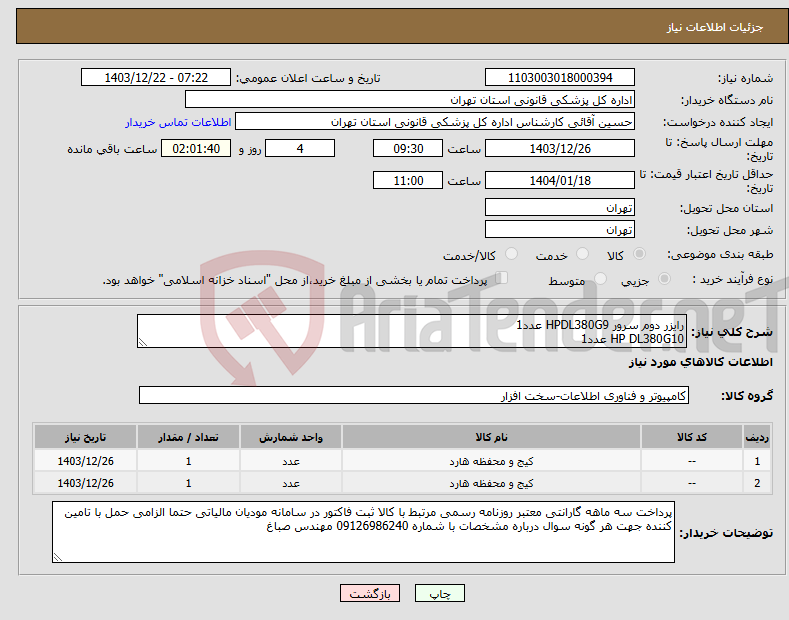The image size is (789, 620).
Task: Select the خدمت radio button
Action: coord(582,254)
